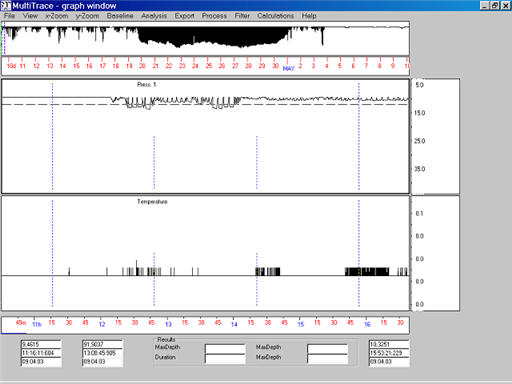Close the MultiTrace graph window
The width and height of the screenshot is (512, 384).
505,5
